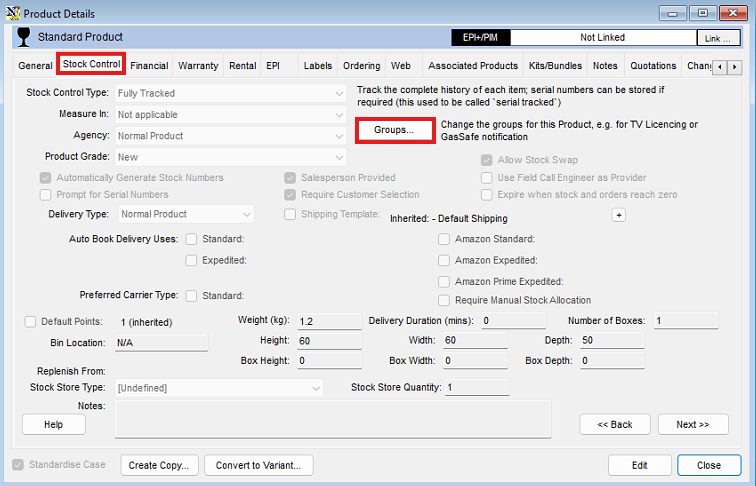Click the tab scroll left arrow
This screenshot has width=756, height=486.
[x=720, y=66]
